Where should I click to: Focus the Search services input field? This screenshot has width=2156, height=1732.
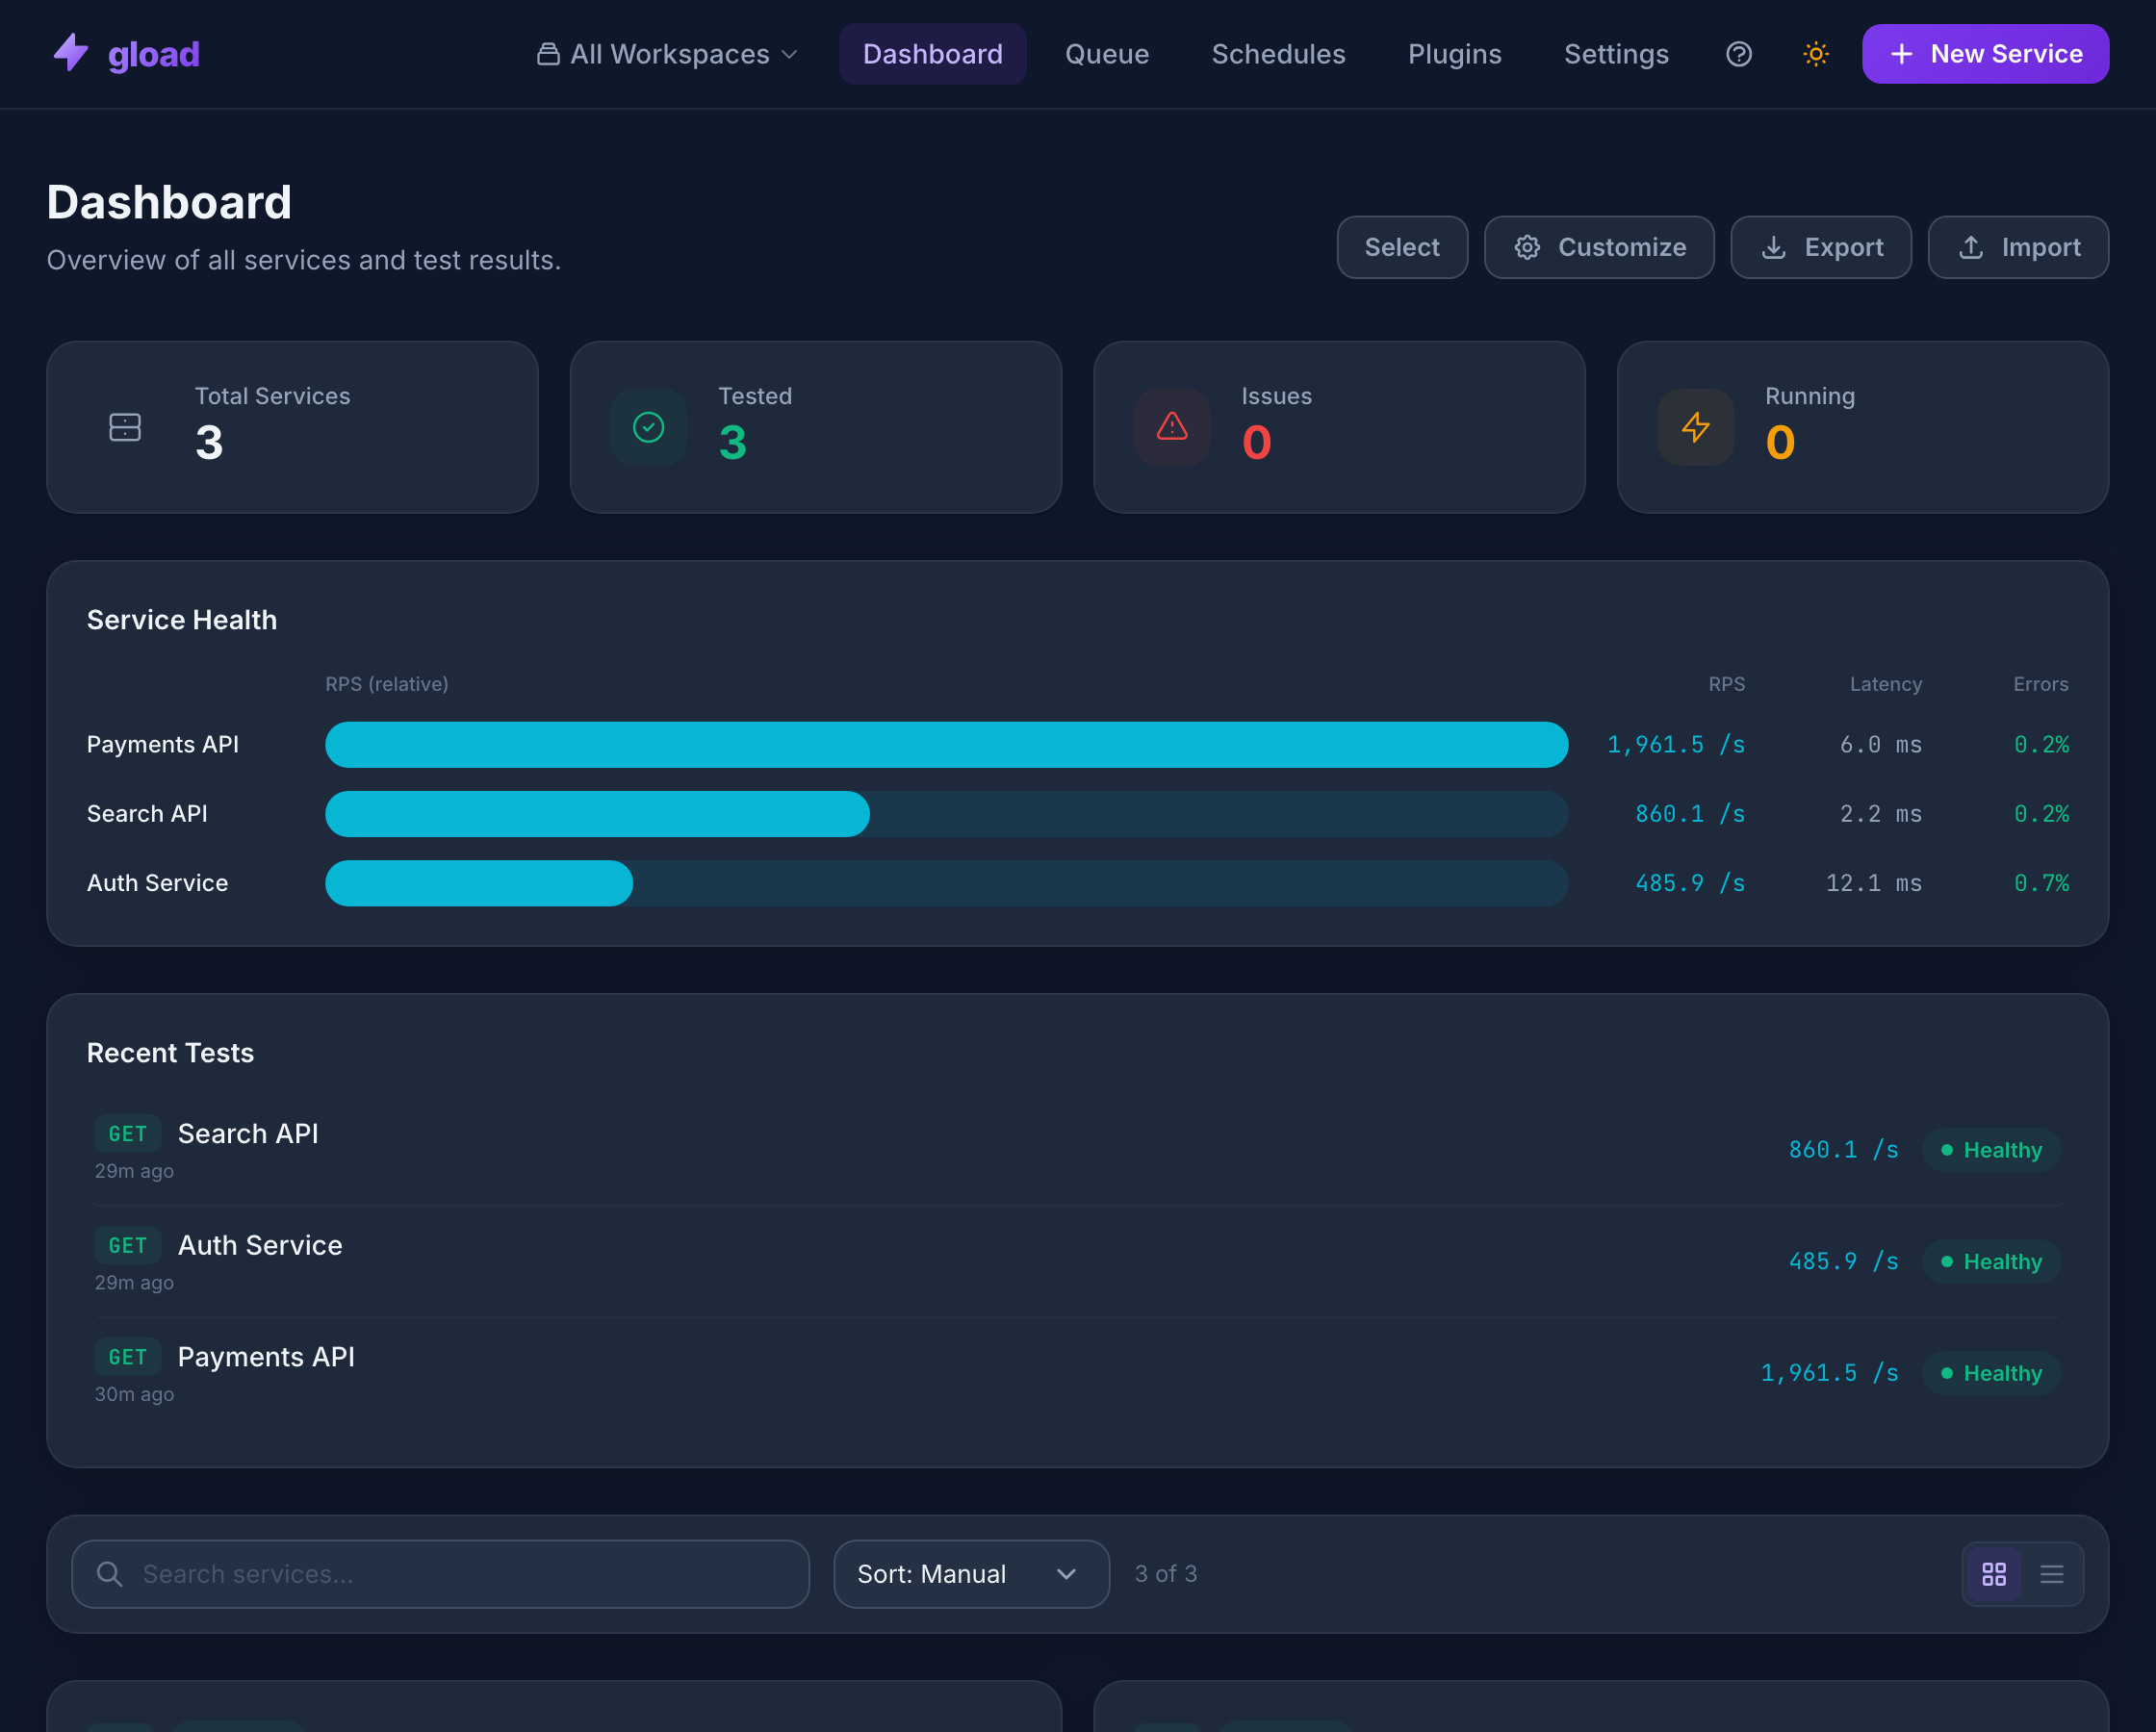[440, 1574]
